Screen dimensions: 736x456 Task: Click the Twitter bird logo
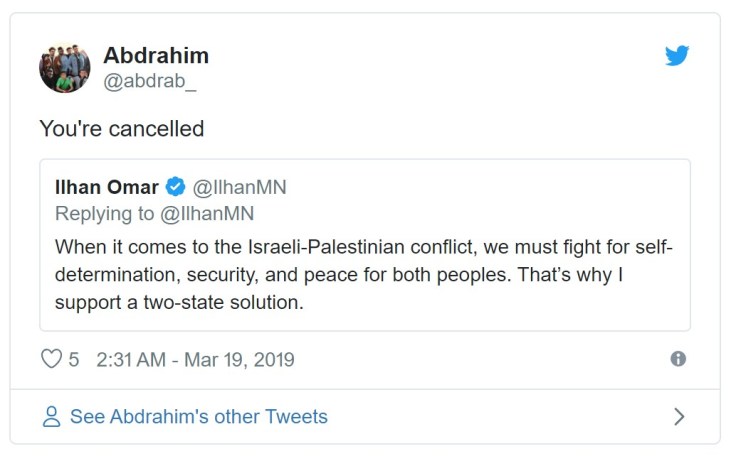(x=677, y=56)
